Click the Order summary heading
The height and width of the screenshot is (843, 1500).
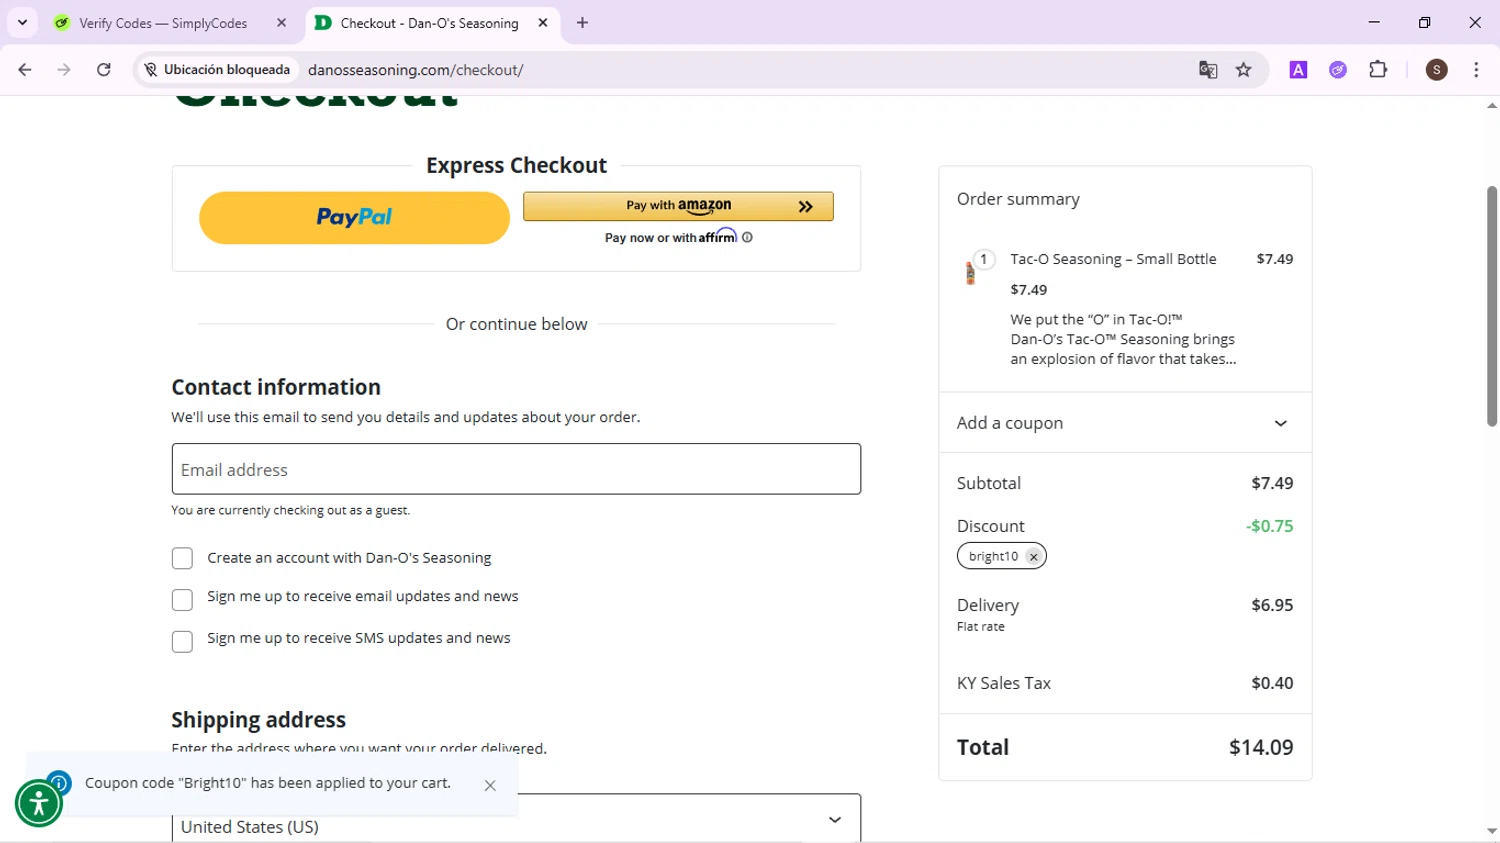pos(1018,199)
